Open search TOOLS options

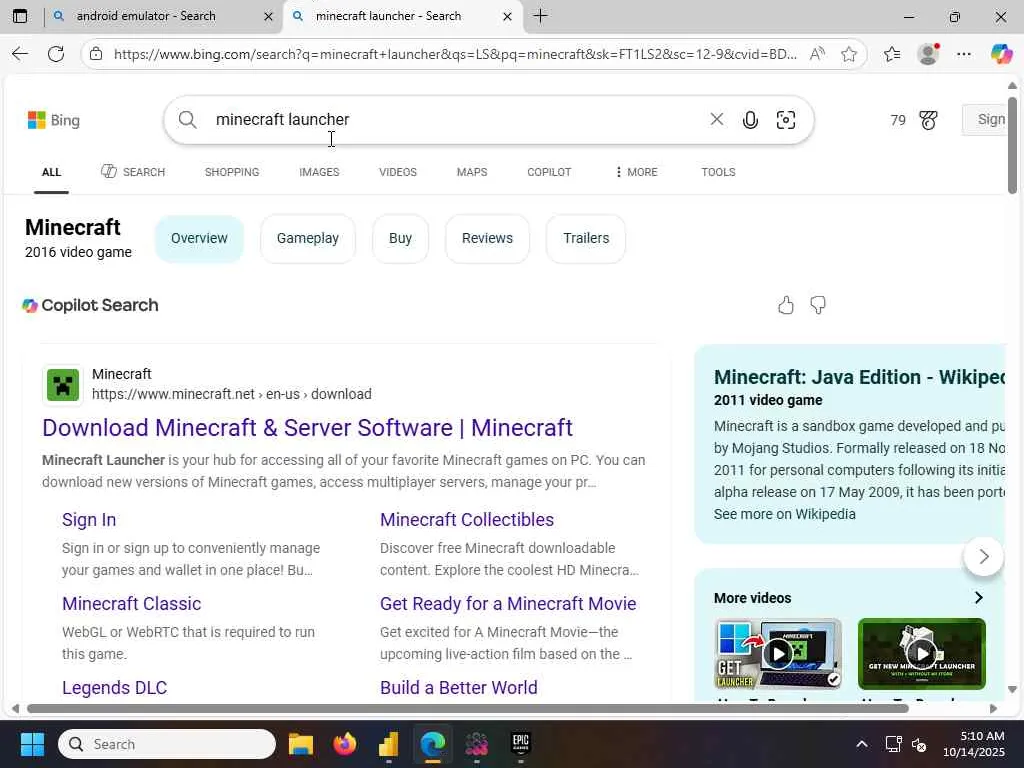click(718, 172)
